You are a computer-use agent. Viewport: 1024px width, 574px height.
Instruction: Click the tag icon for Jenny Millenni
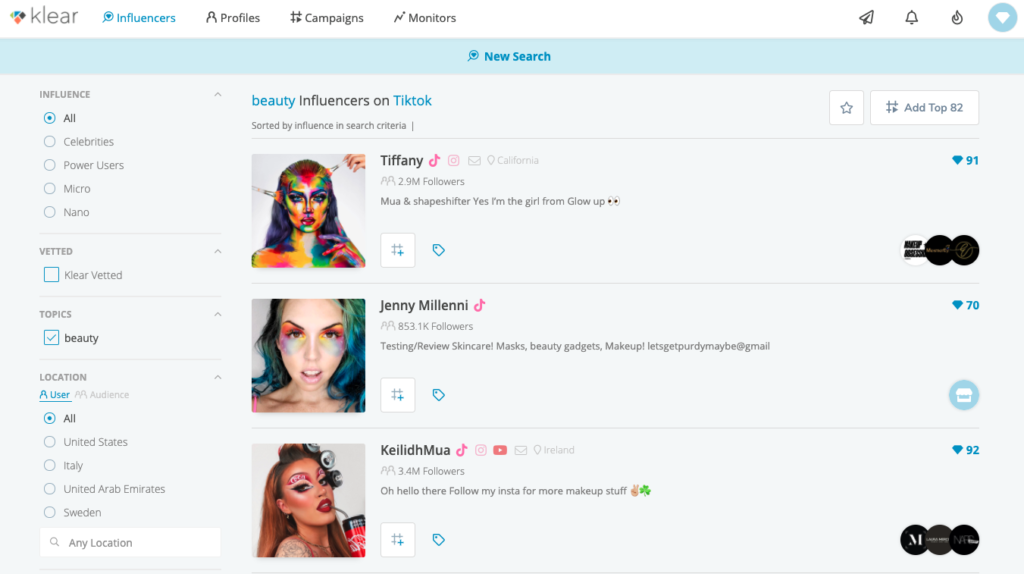[438, 395]
